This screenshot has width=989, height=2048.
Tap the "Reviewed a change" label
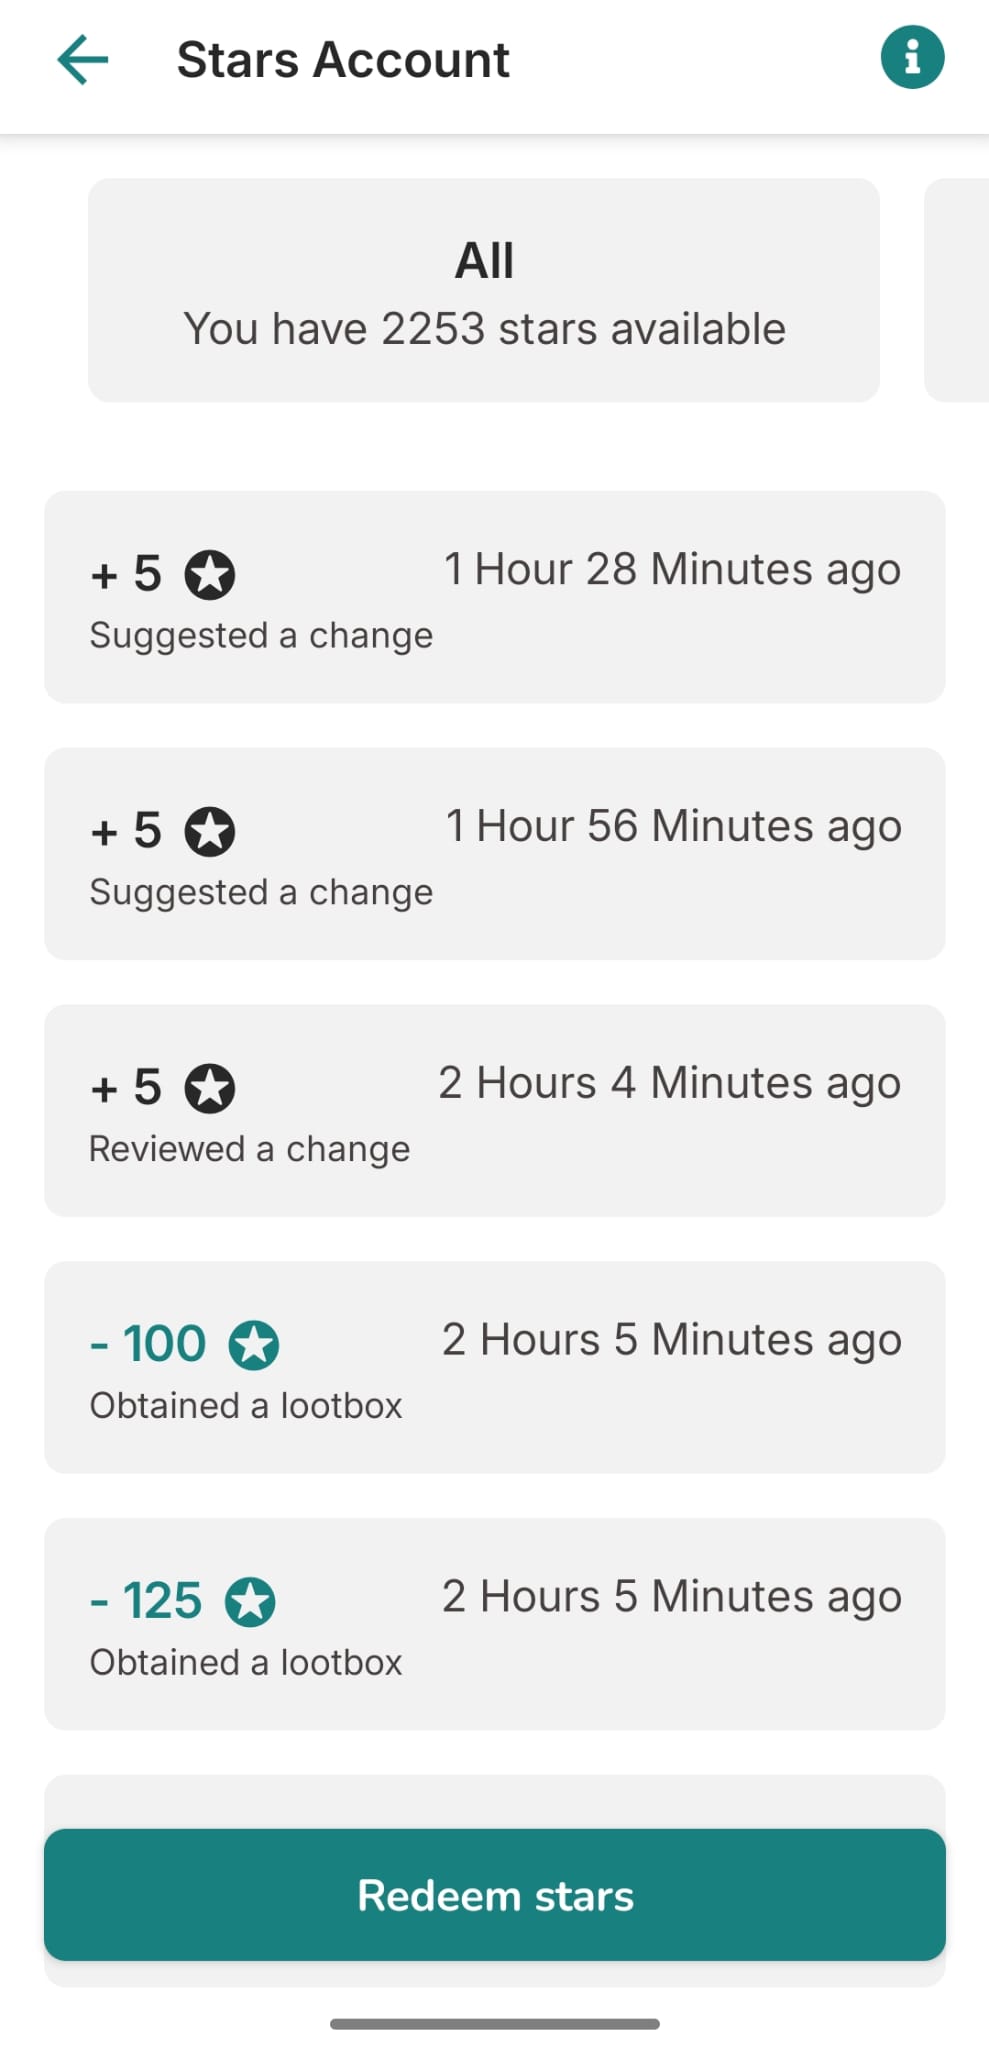click(250, 1149)
